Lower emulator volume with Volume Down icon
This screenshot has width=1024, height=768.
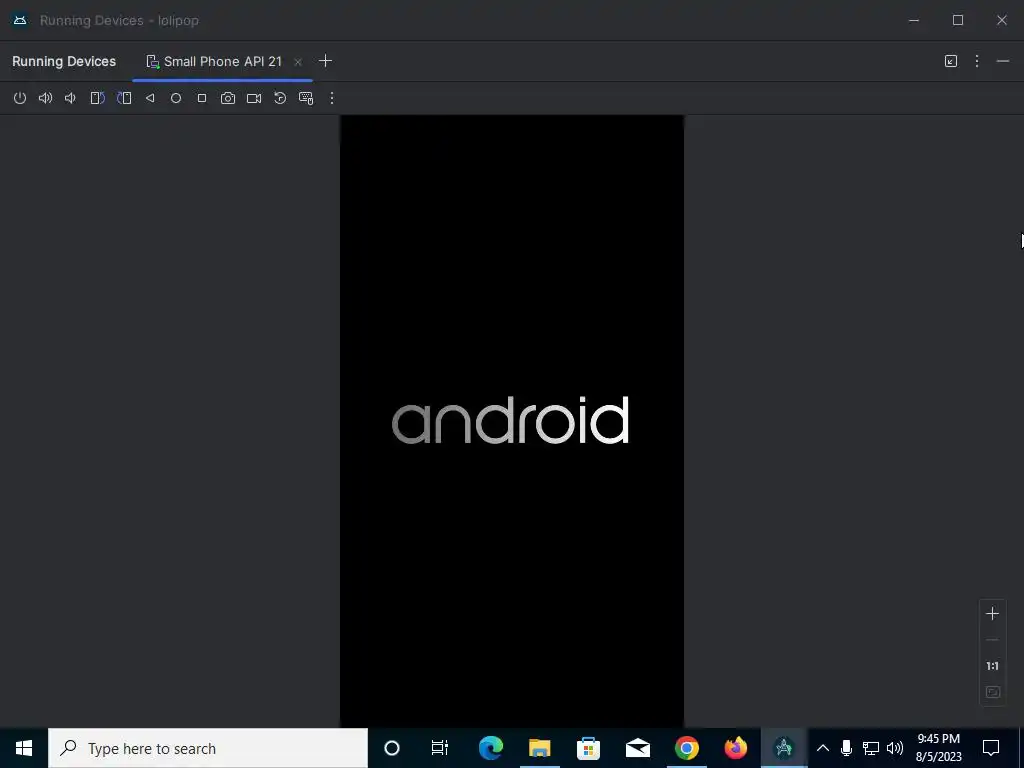(x=71, y=98)
